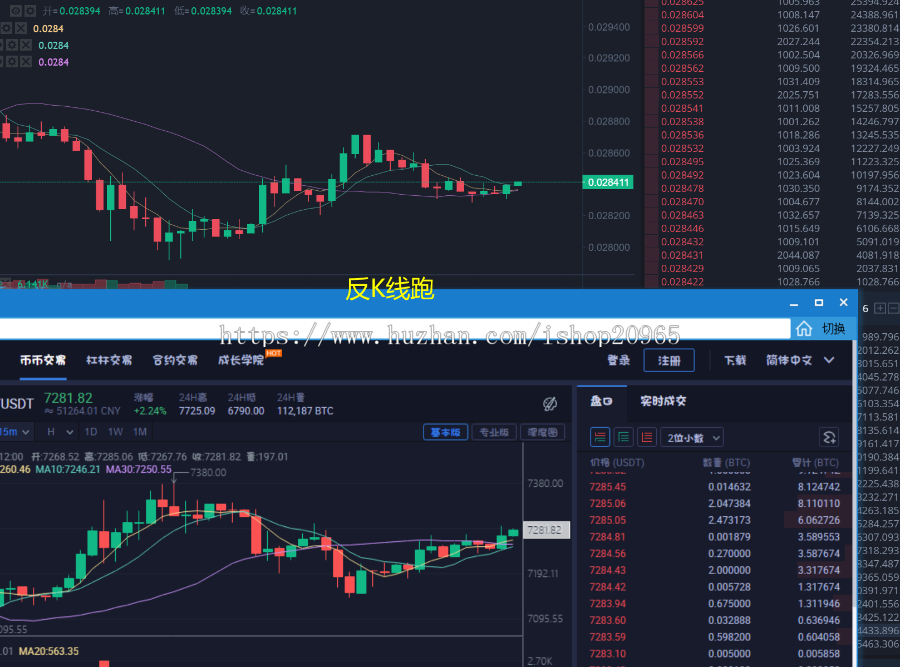Click the 切换 switch button
Image resolution: width=900 pixels, height=667 pixels.
point(833,329)
